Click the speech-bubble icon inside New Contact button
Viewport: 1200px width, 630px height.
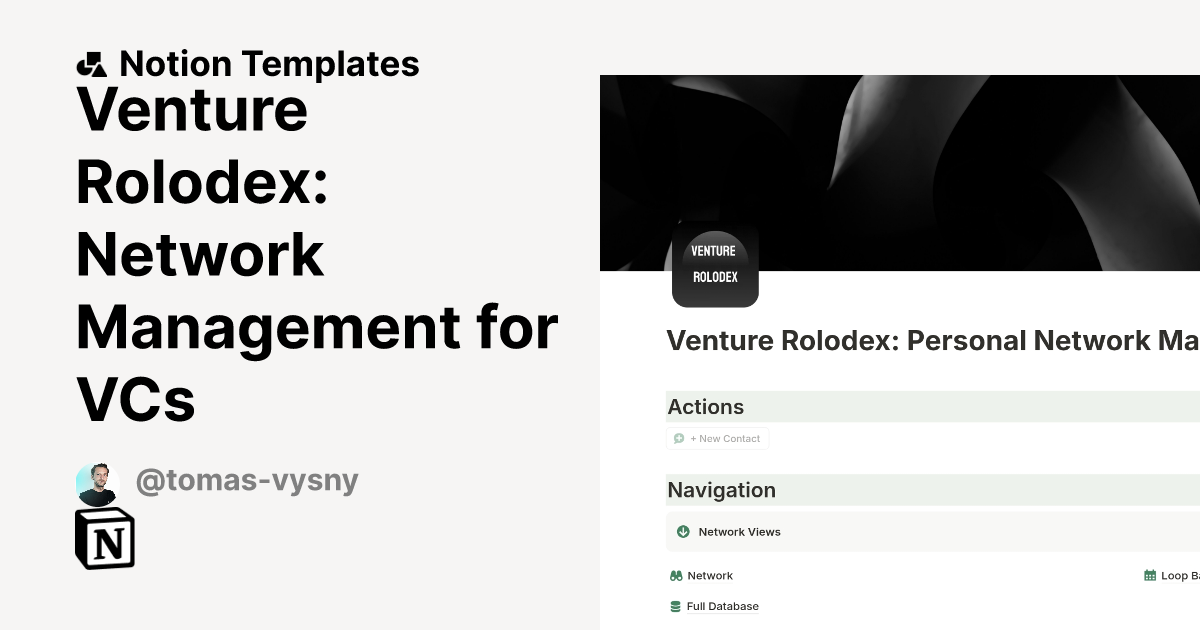point(680,438)
